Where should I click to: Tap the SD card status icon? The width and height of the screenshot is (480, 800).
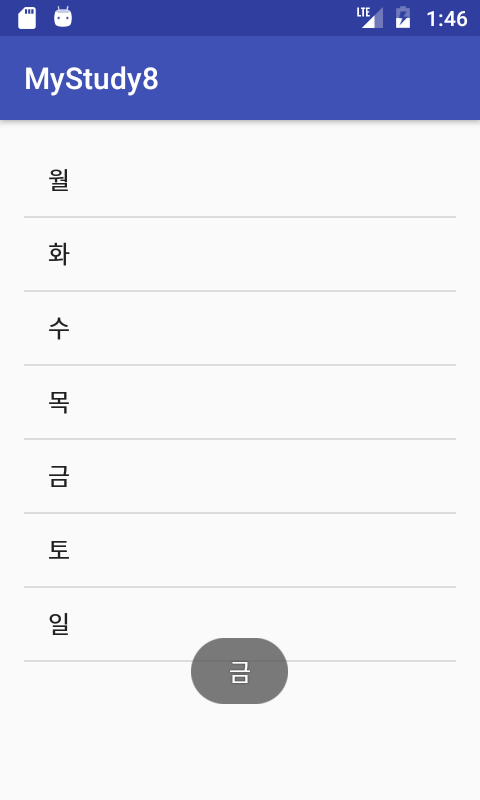tap(27, 18)
